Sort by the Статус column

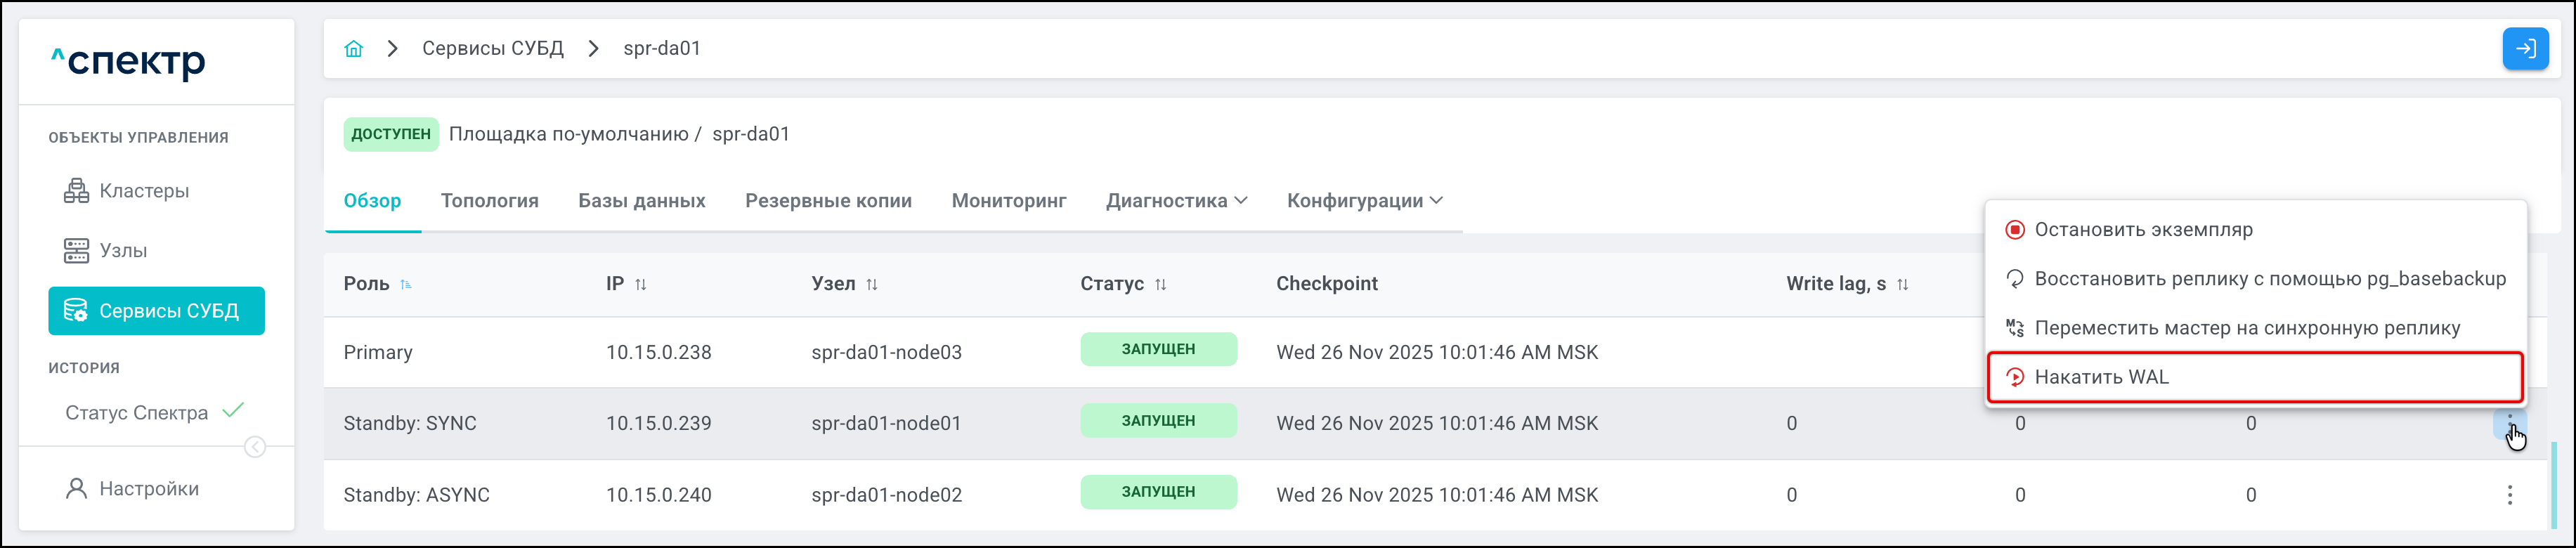(x=1160, y=285)
